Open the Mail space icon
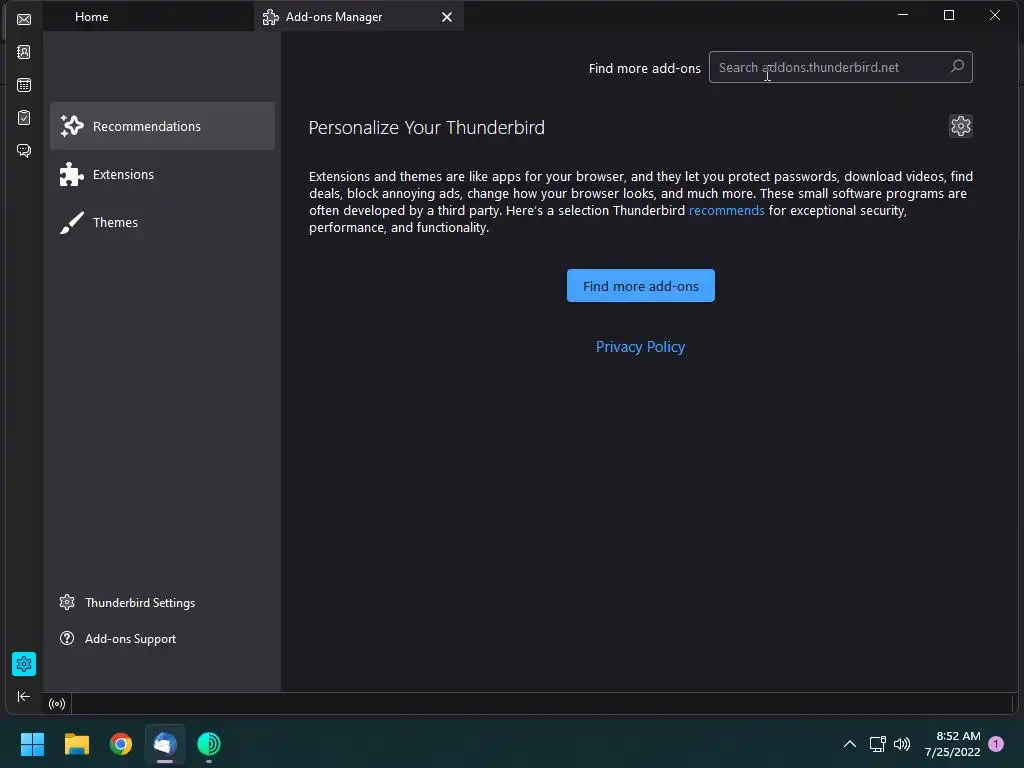This screenshot has height=768, width=1024. (x=24, y=20)
